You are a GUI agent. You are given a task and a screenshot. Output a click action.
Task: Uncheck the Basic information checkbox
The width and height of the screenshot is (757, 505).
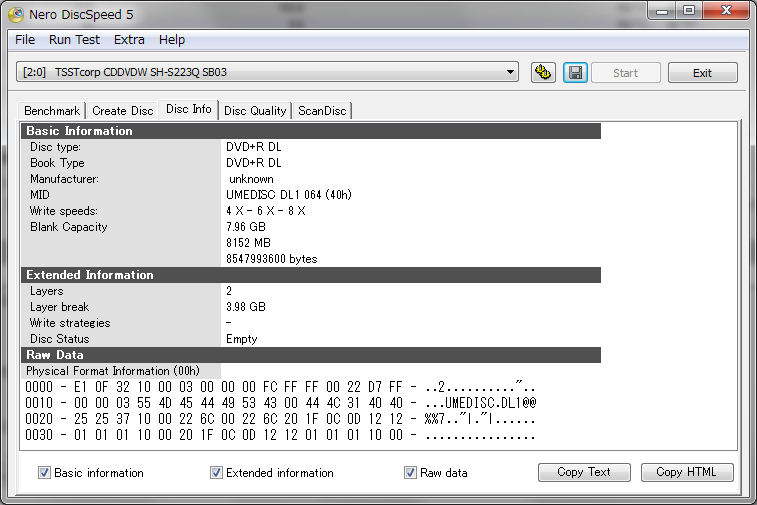click(x=44, y=473)
